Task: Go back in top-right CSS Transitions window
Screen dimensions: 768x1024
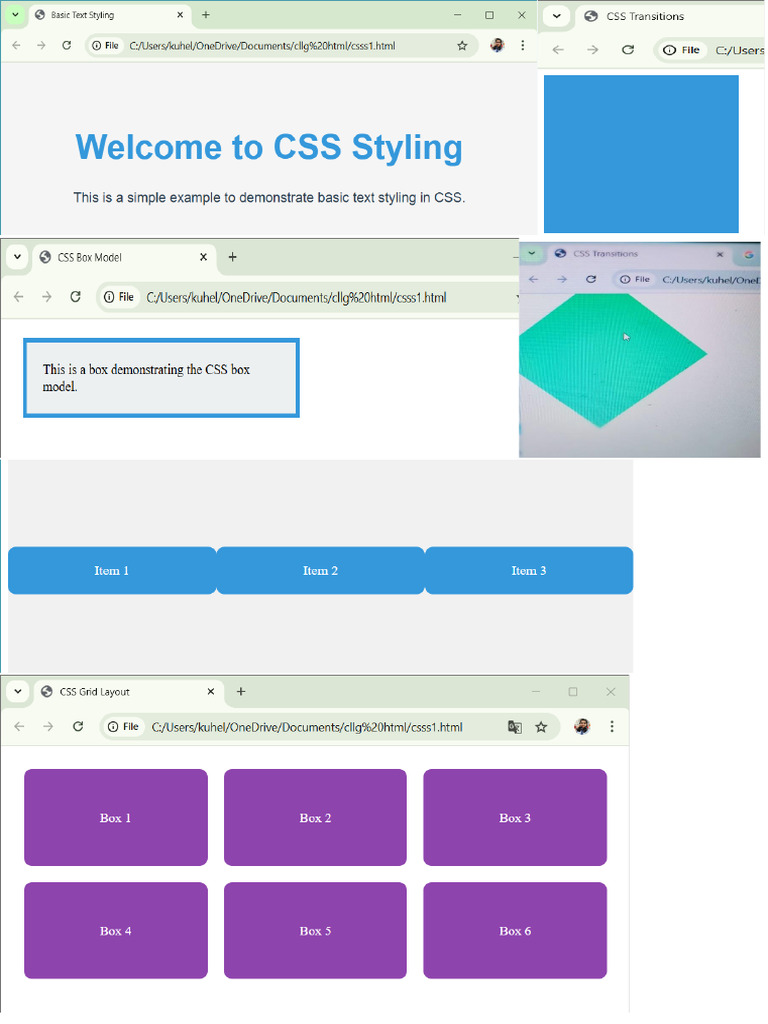Action: click(558, 50)
